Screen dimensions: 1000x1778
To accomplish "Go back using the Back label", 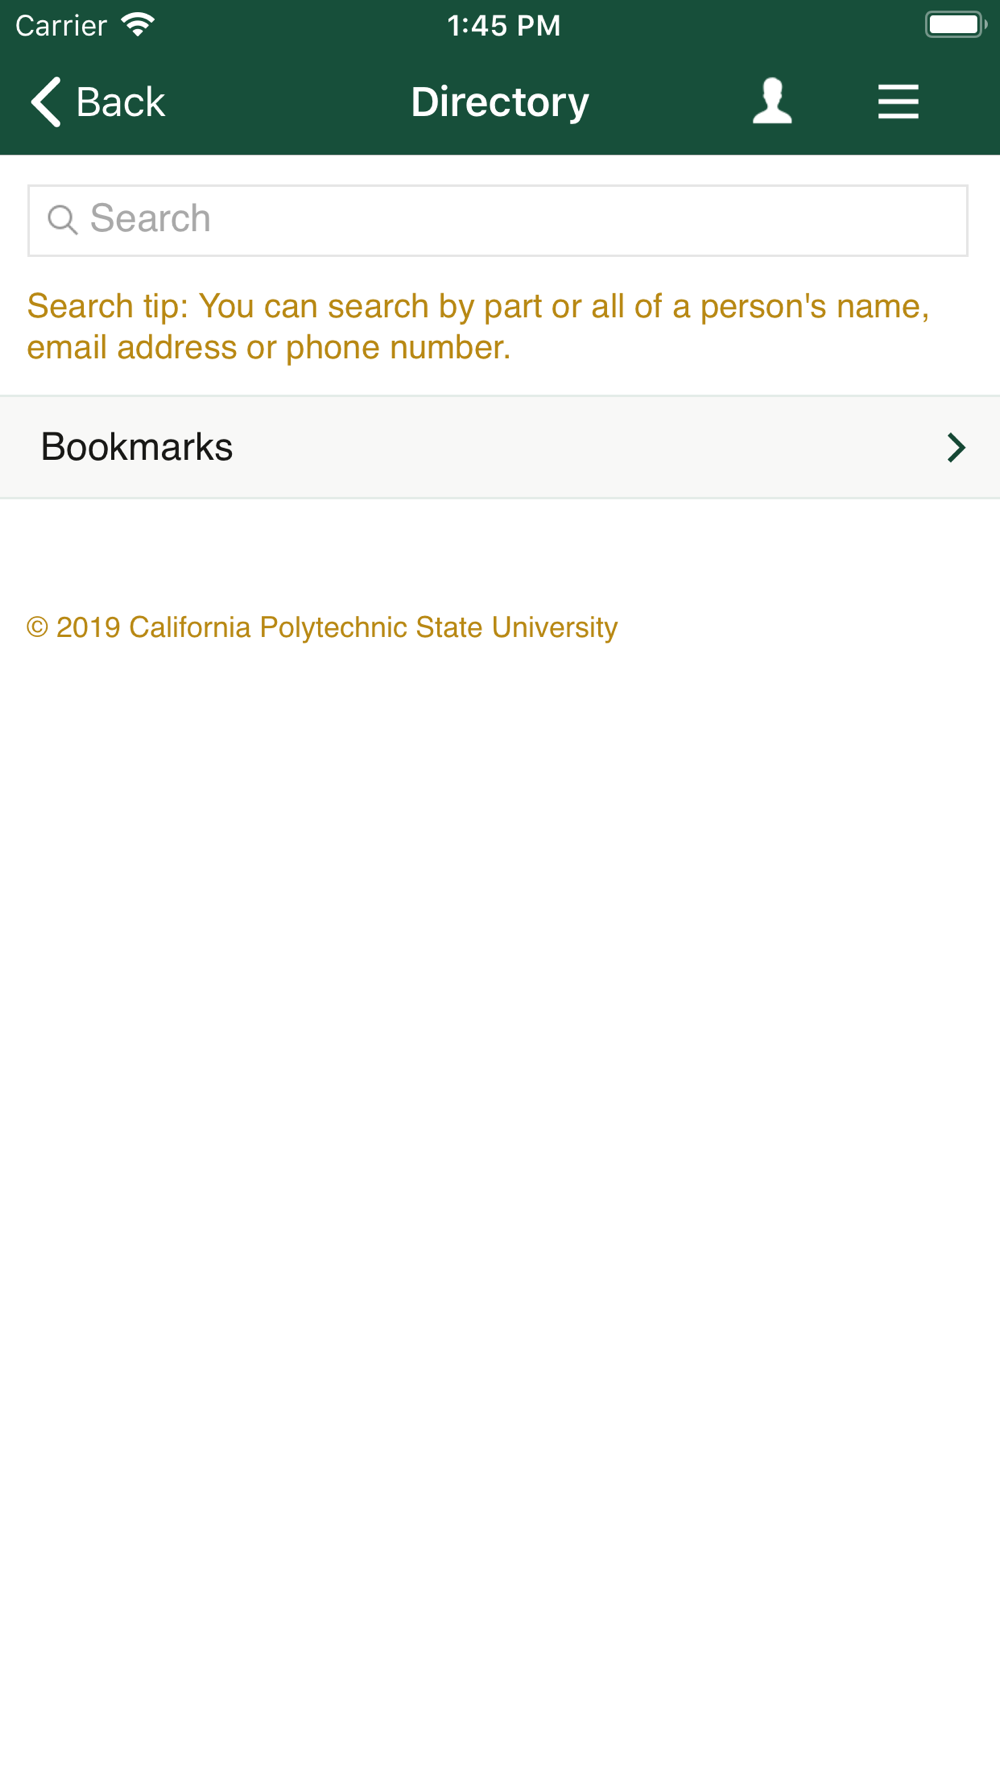I will tap(120, 102).
